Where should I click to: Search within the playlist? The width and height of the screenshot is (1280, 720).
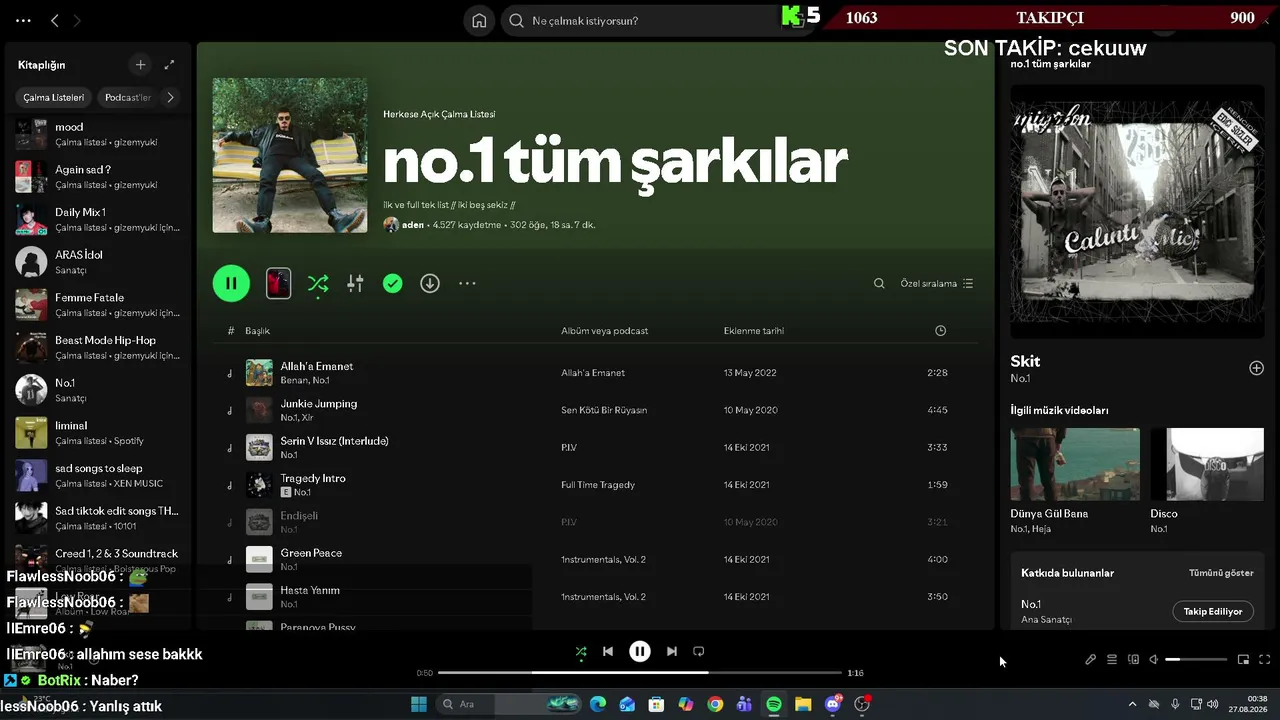879,283
